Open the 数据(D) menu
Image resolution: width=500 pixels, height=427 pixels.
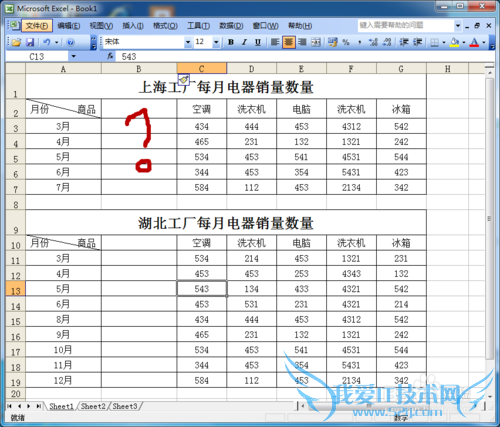231,26
